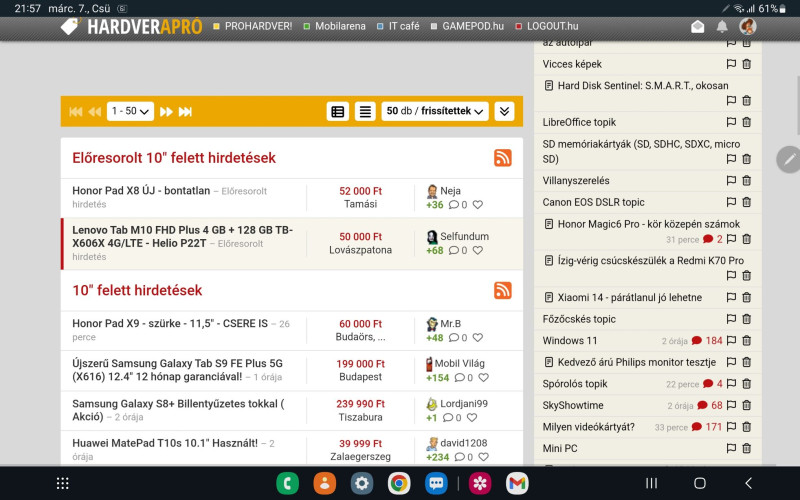Flag the LibreOffice topik entry

point(731,122)
